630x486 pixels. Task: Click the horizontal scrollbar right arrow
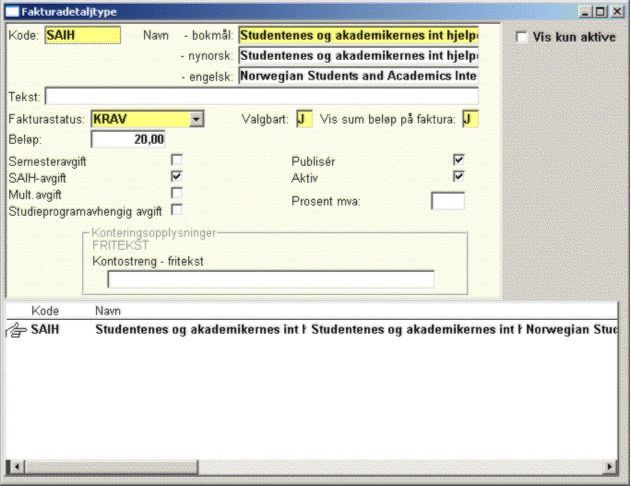click(x=610, y=467)
